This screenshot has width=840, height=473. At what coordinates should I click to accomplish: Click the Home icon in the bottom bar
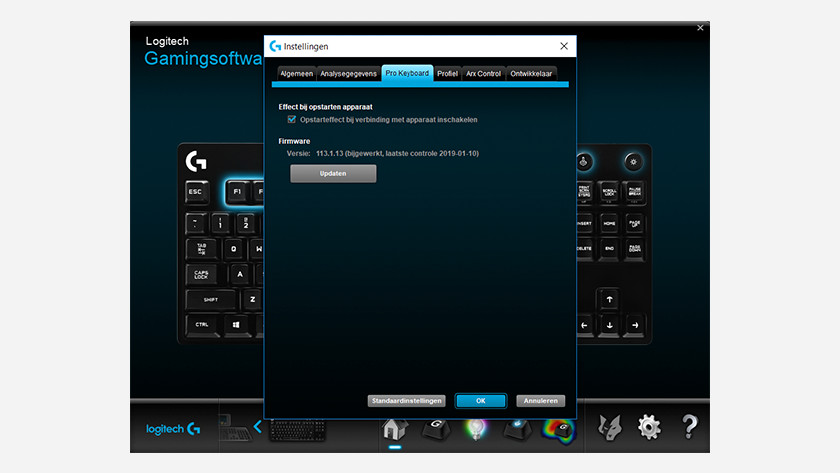pyautogui.click(x=395, y=429)
